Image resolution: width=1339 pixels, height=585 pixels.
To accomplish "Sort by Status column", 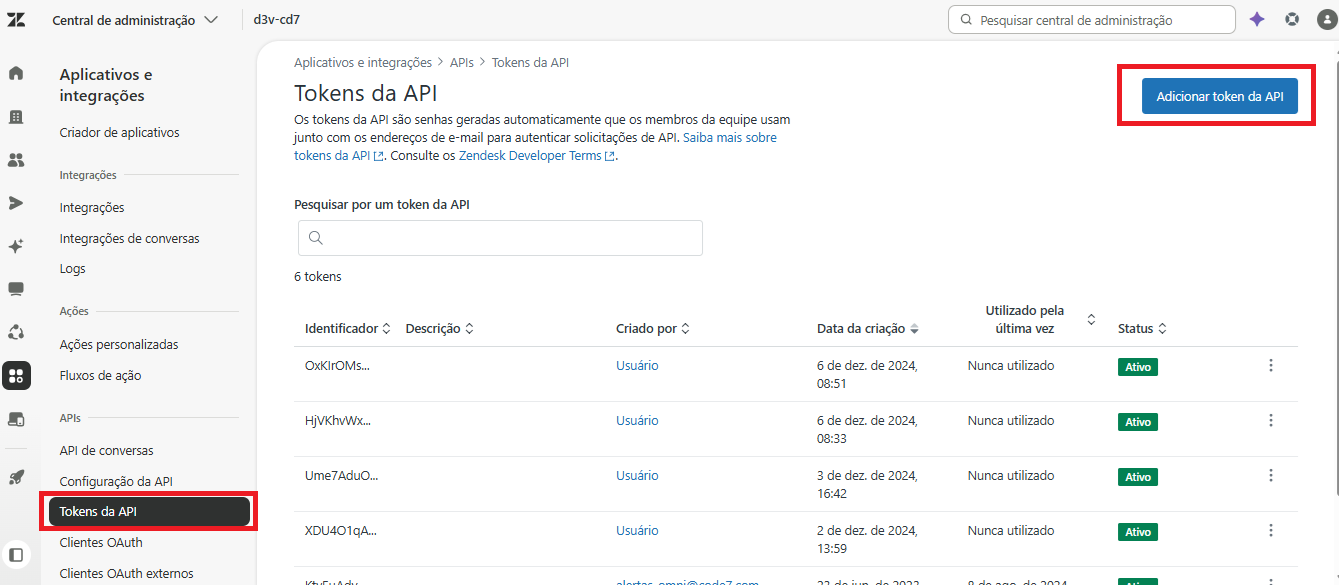I will (x=1143, y=328).
